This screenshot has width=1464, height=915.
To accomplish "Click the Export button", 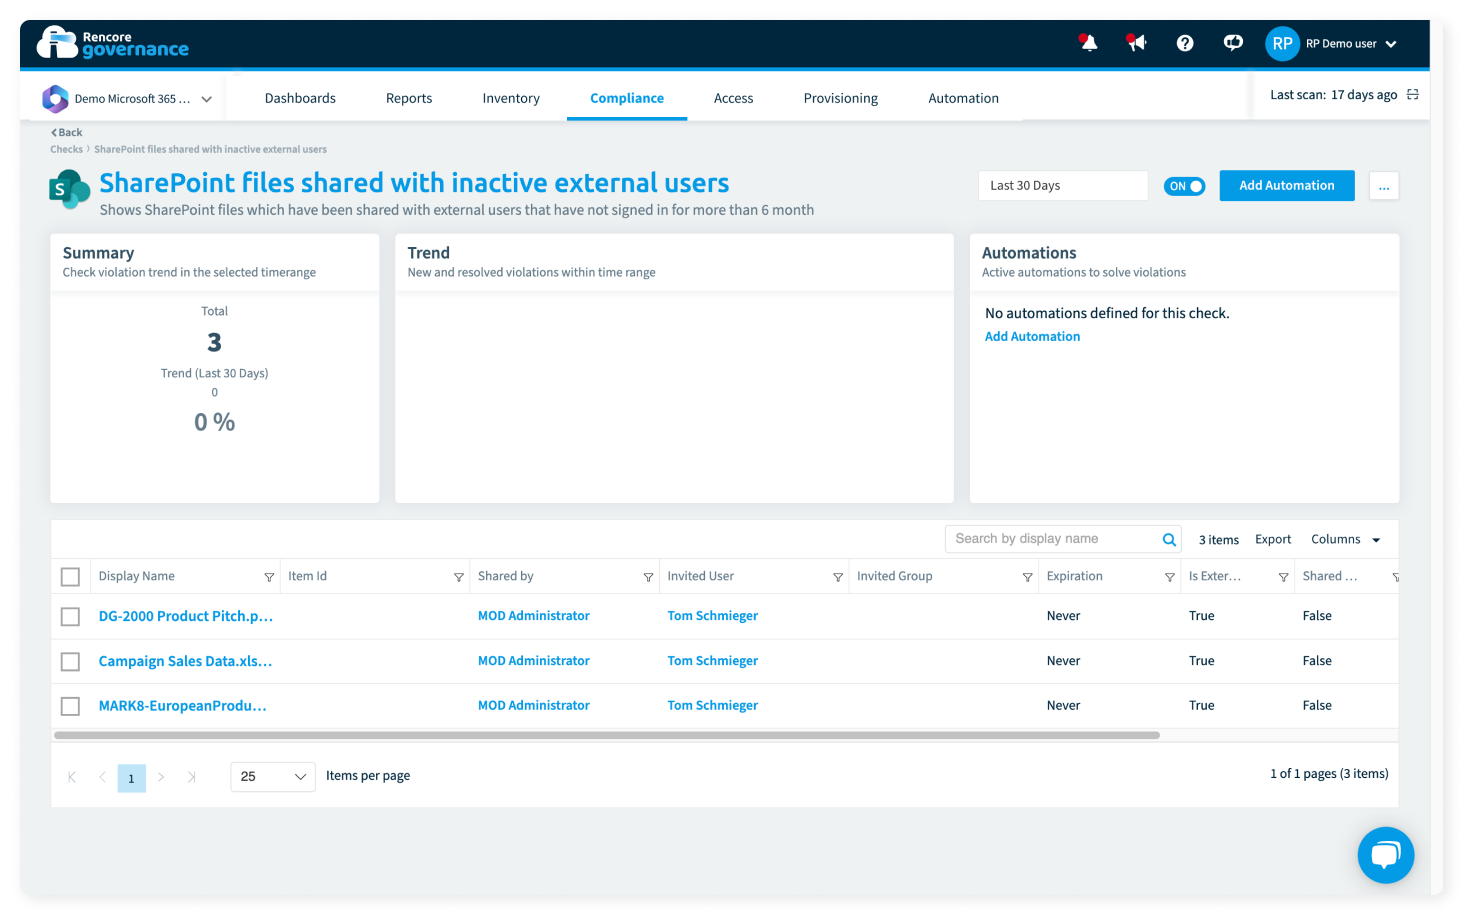I will coord(1273,540).
